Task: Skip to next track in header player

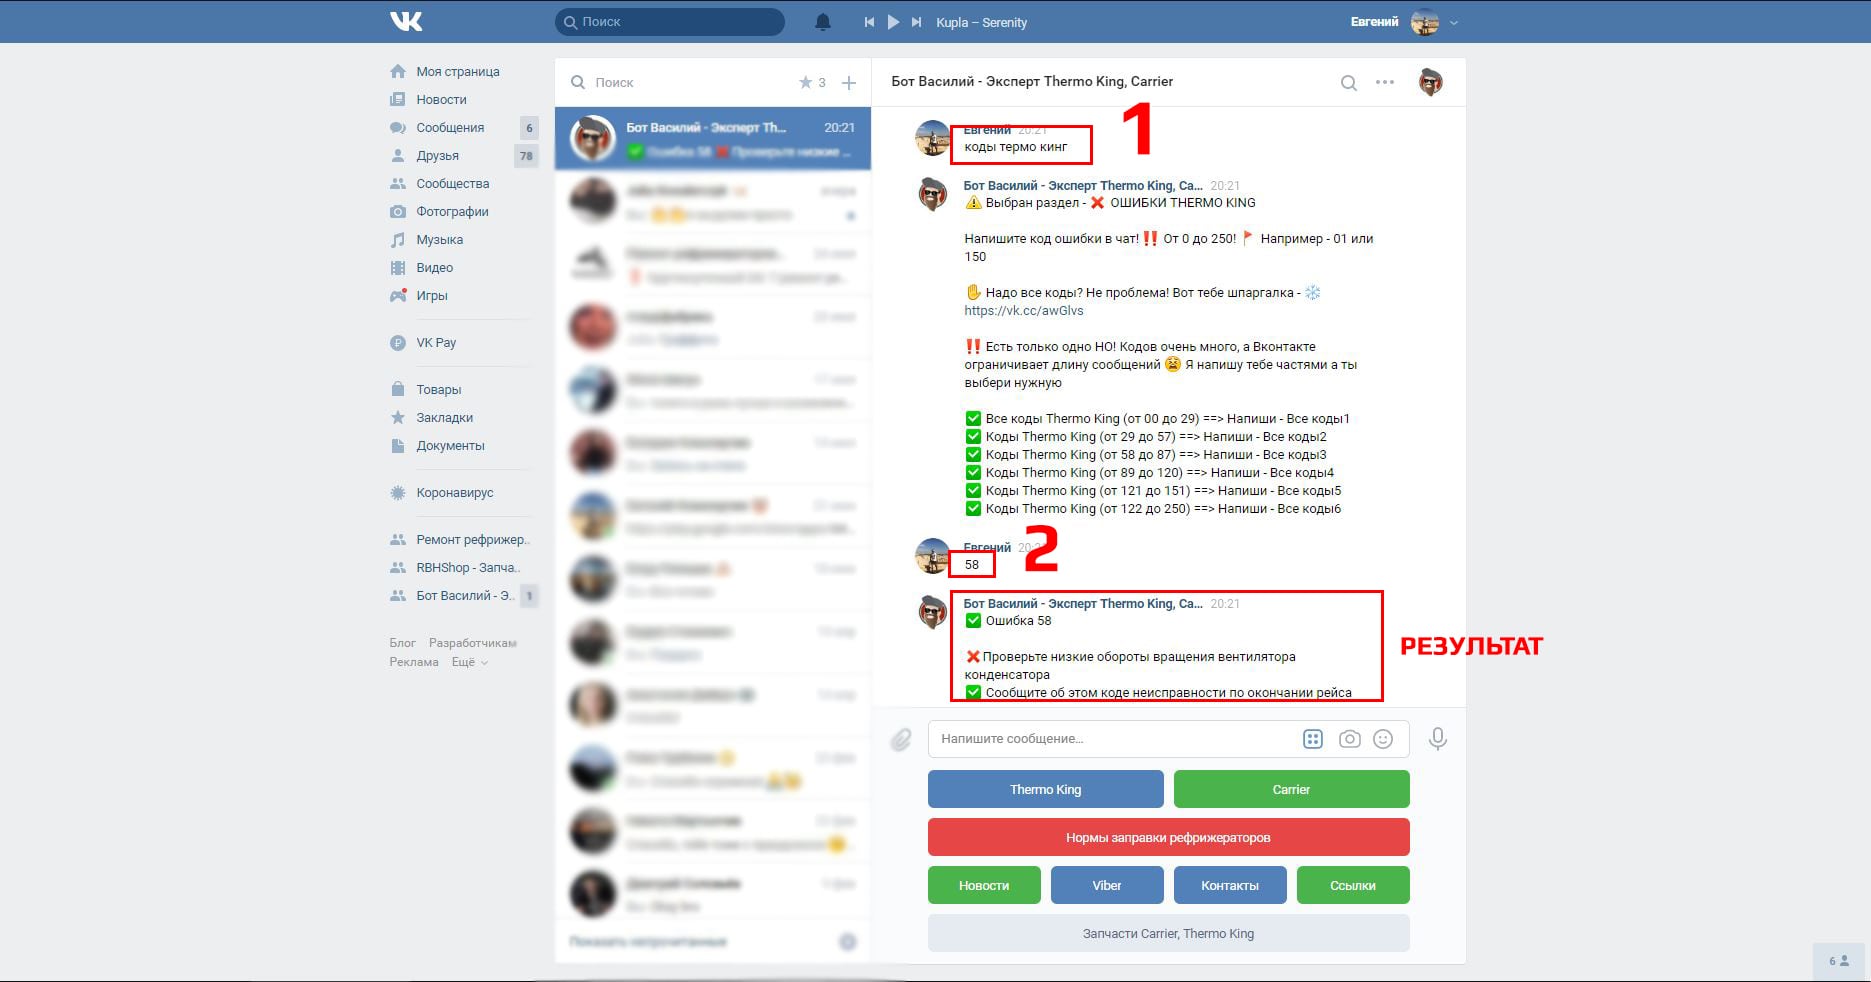Action: [918, 22]
